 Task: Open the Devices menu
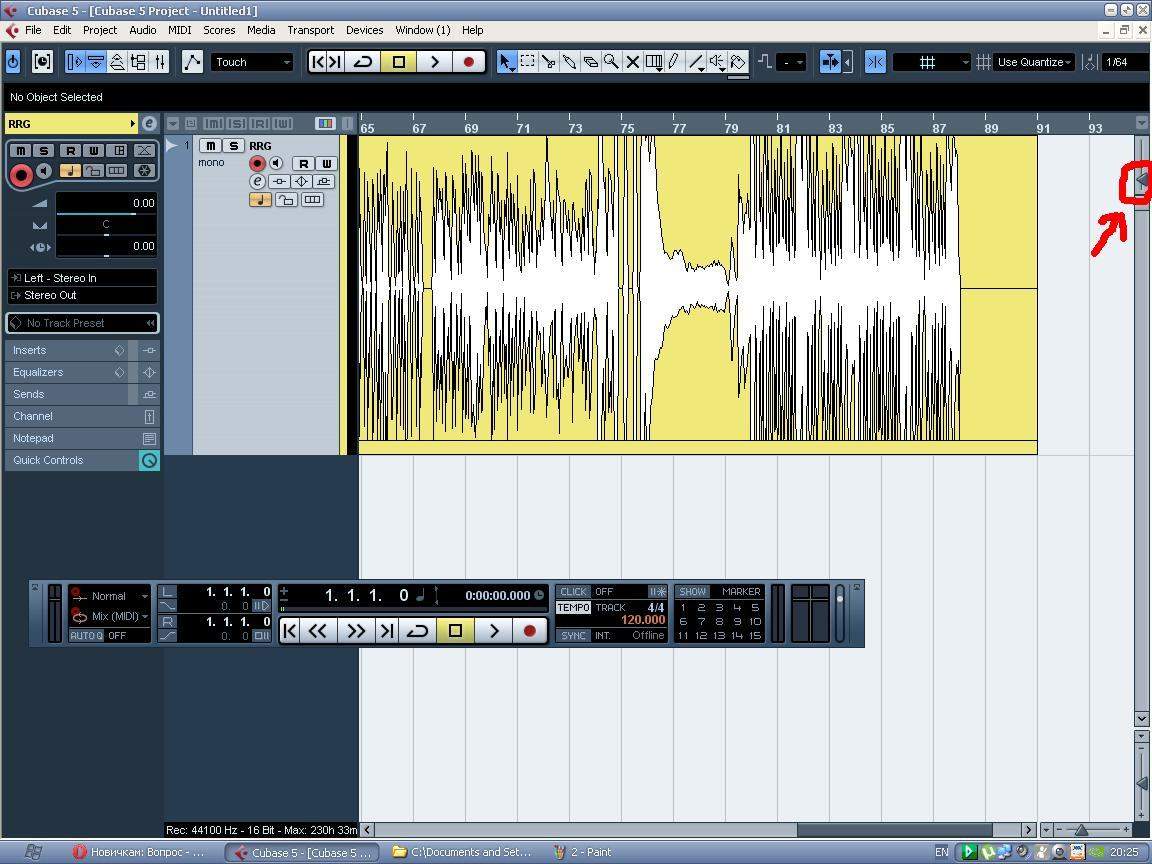[364, 30]
